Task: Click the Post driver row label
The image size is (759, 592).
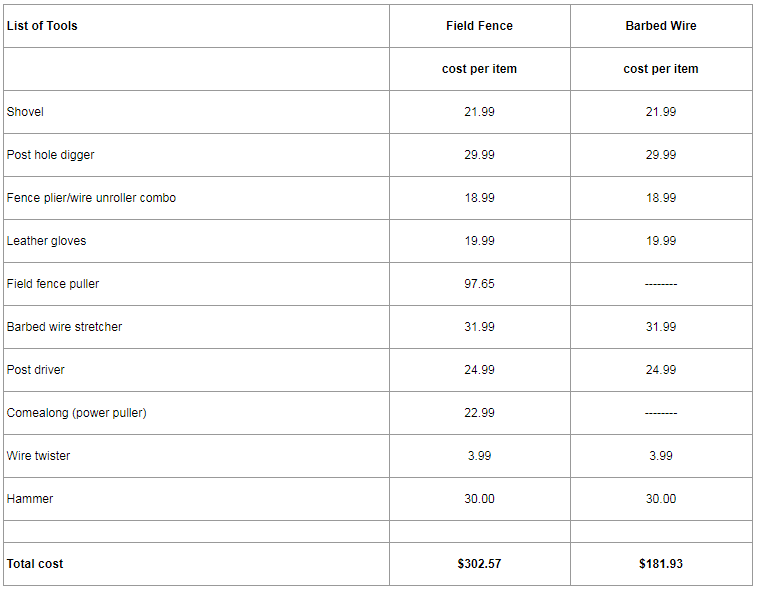Action: tap(36, 370)
